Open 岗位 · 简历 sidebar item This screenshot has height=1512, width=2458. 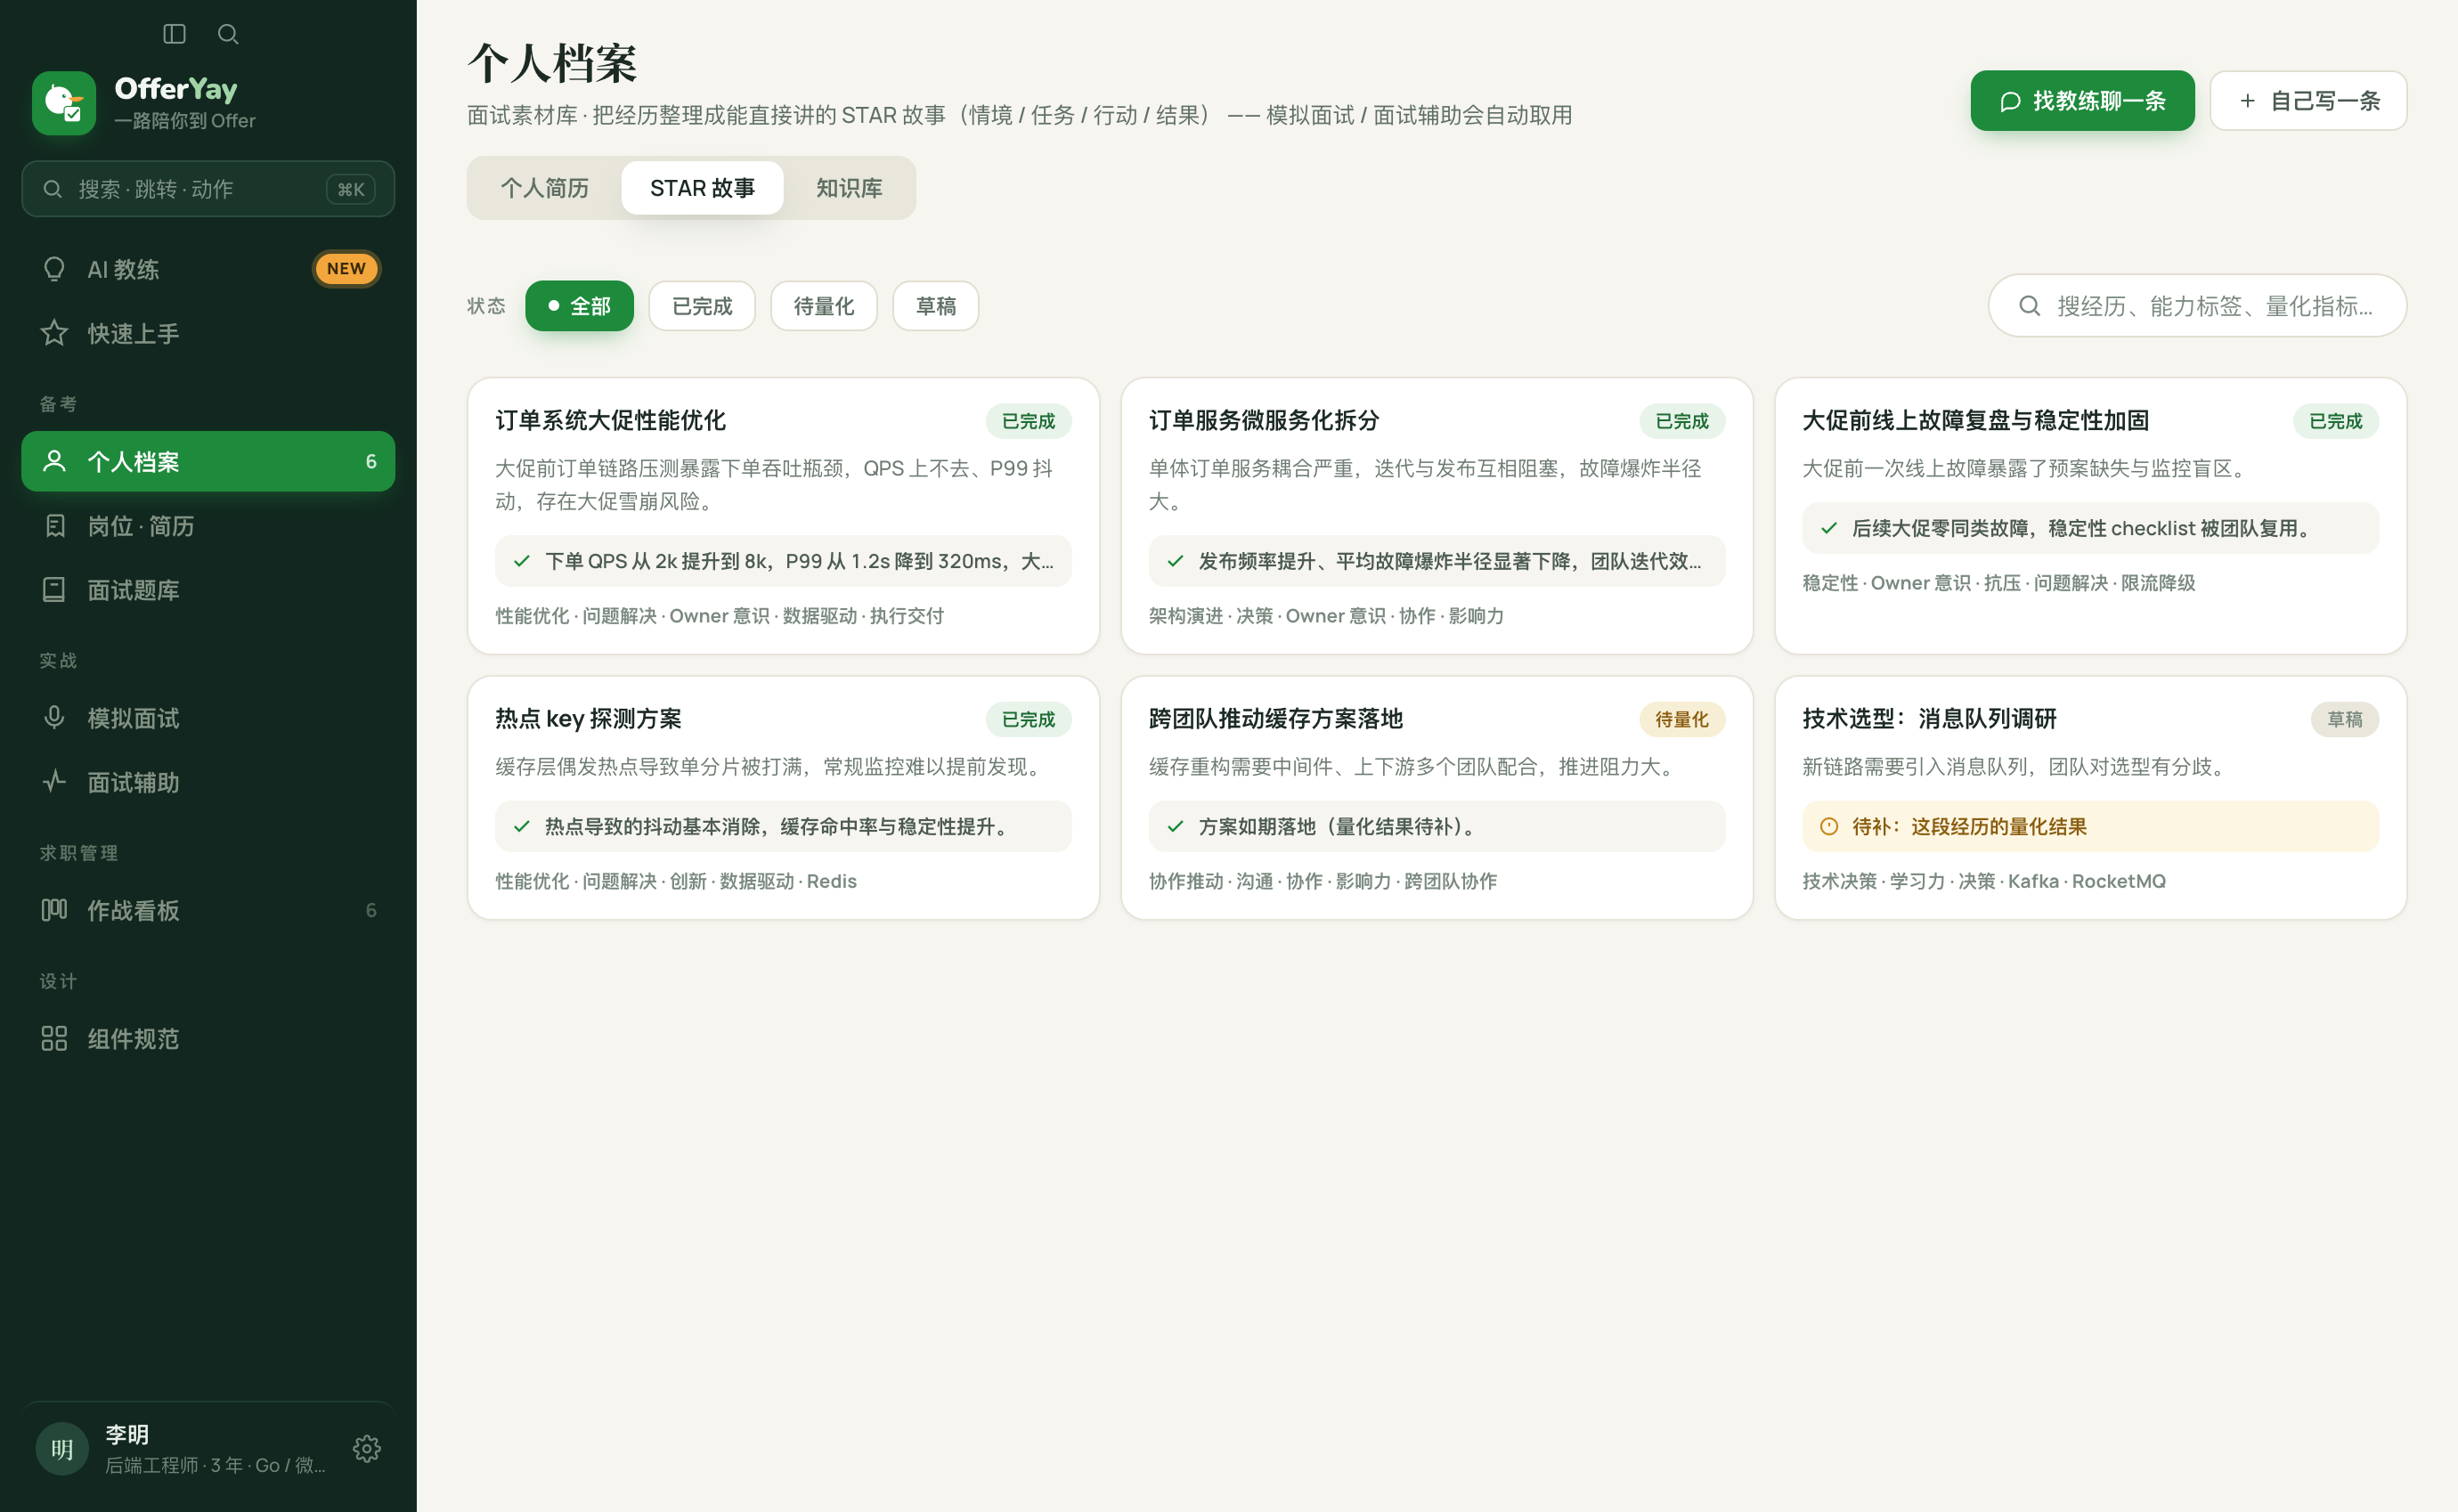click(x=208, y=525)
